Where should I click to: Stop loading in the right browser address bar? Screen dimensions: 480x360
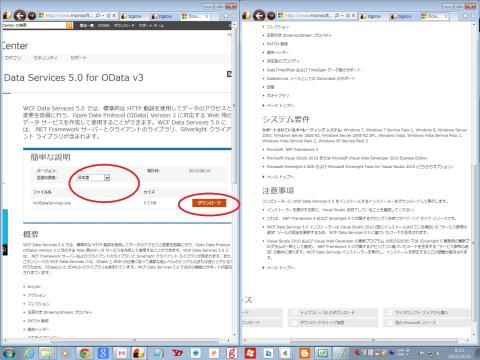point(353,15)
